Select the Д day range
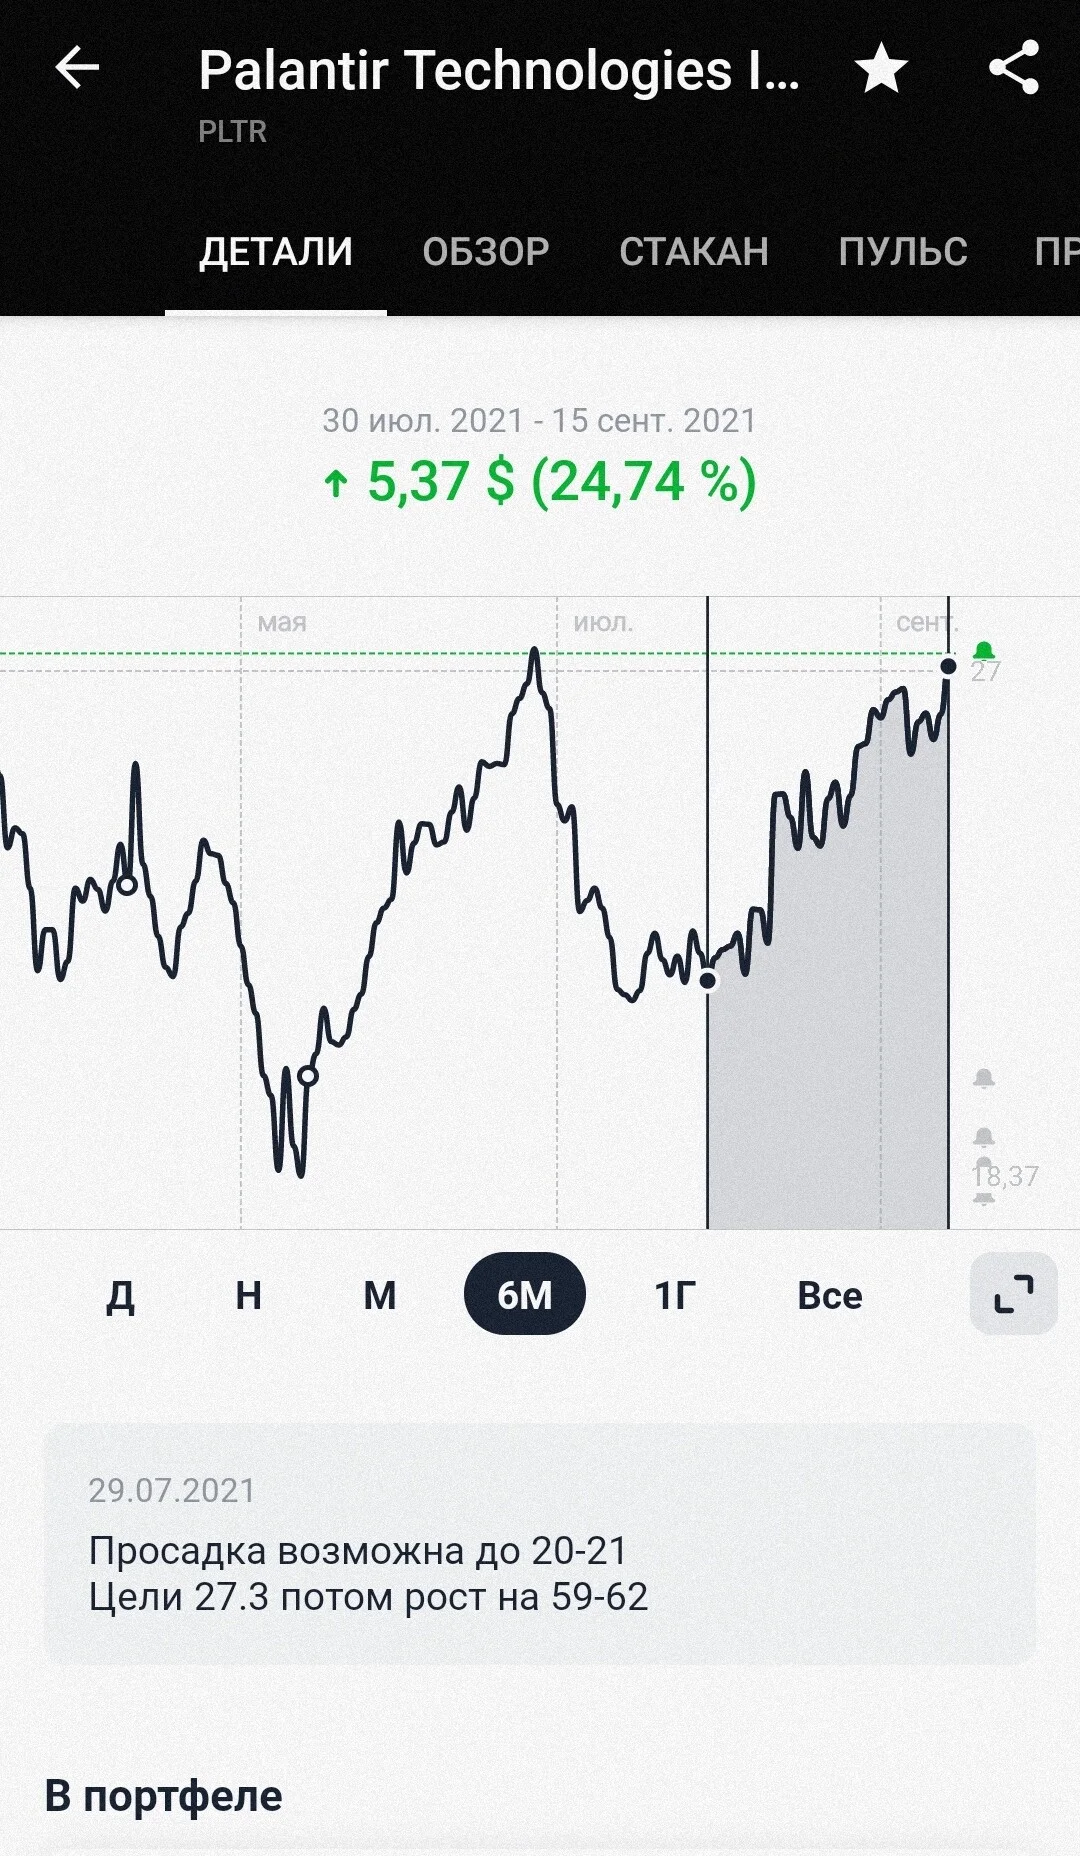This screenshot has height=1856, width=1080. (120, 1295)
